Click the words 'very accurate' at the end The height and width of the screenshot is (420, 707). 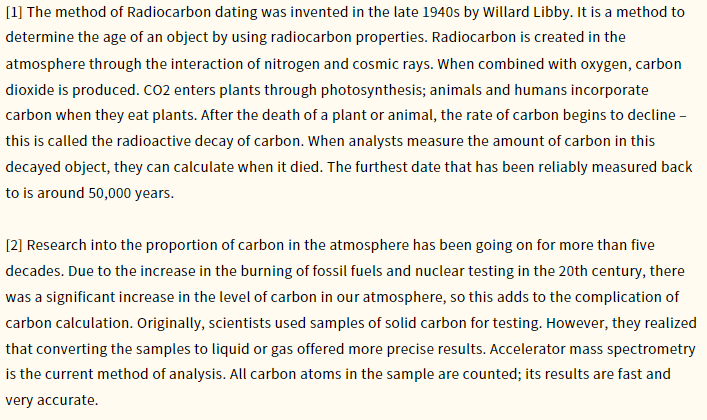point(50,400)
